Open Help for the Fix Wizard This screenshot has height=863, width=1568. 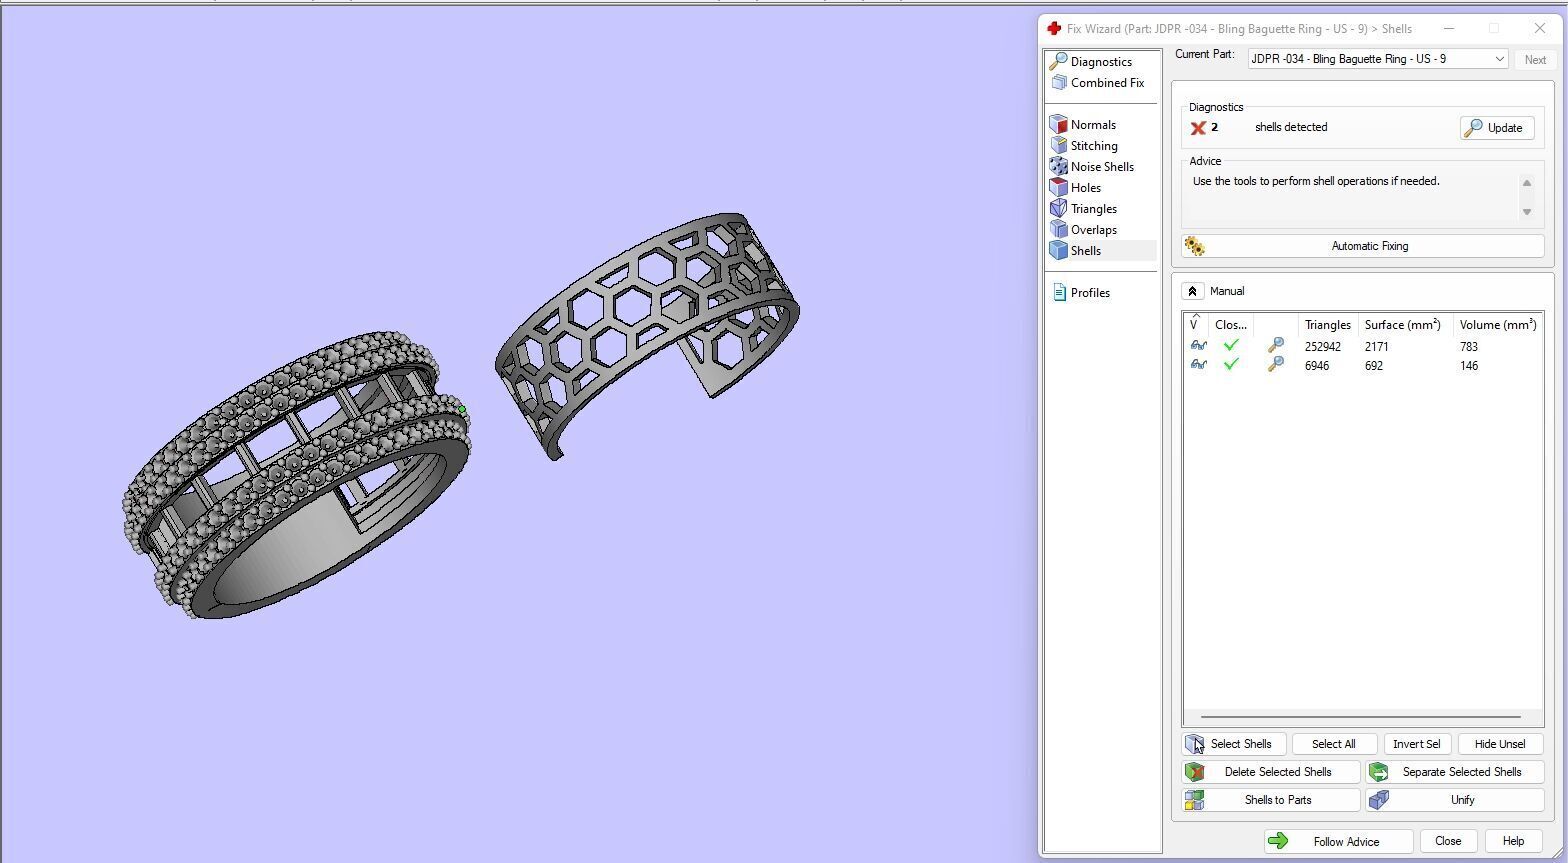(1512, 842)
